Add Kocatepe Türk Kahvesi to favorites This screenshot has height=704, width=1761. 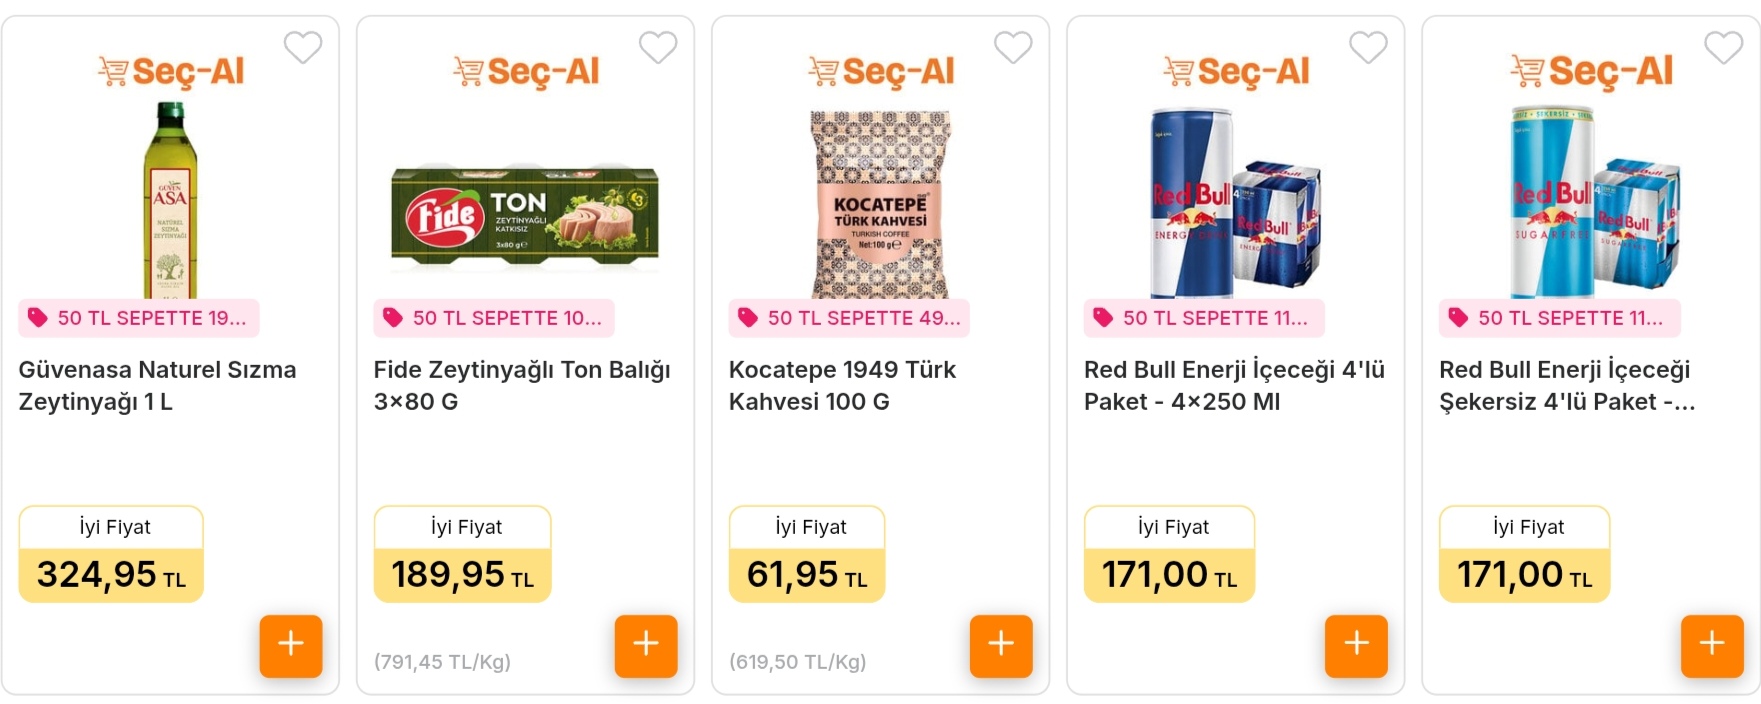click(x=1013, y=47)
